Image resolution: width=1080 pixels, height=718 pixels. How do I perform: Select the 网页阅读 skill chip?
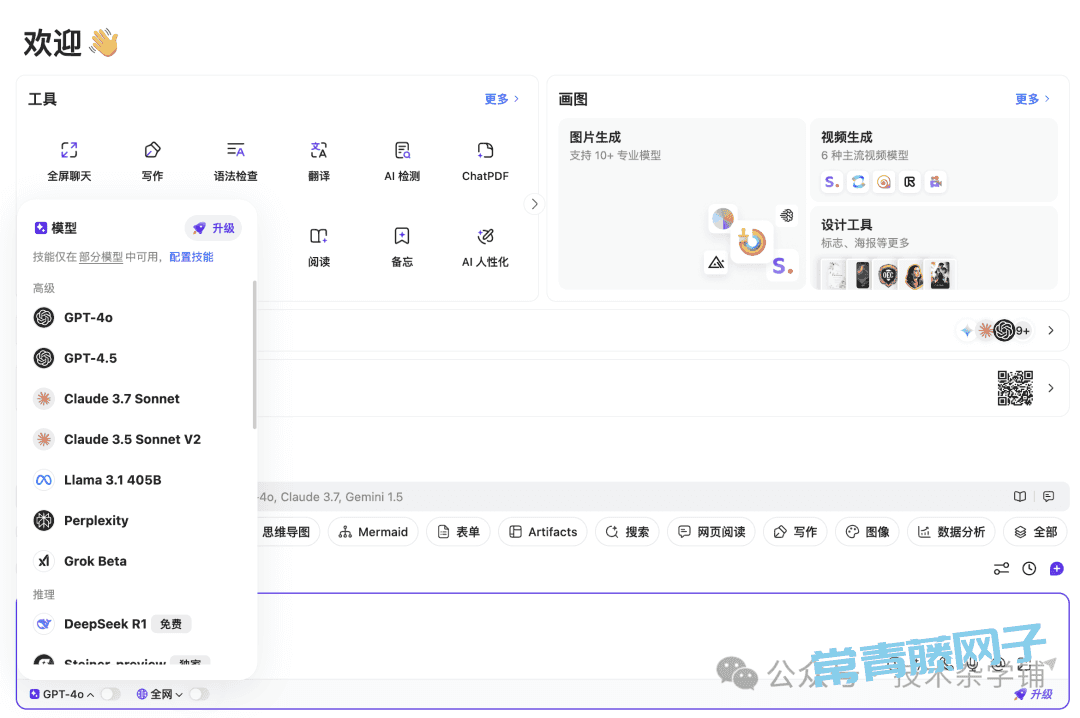[712, 532]
